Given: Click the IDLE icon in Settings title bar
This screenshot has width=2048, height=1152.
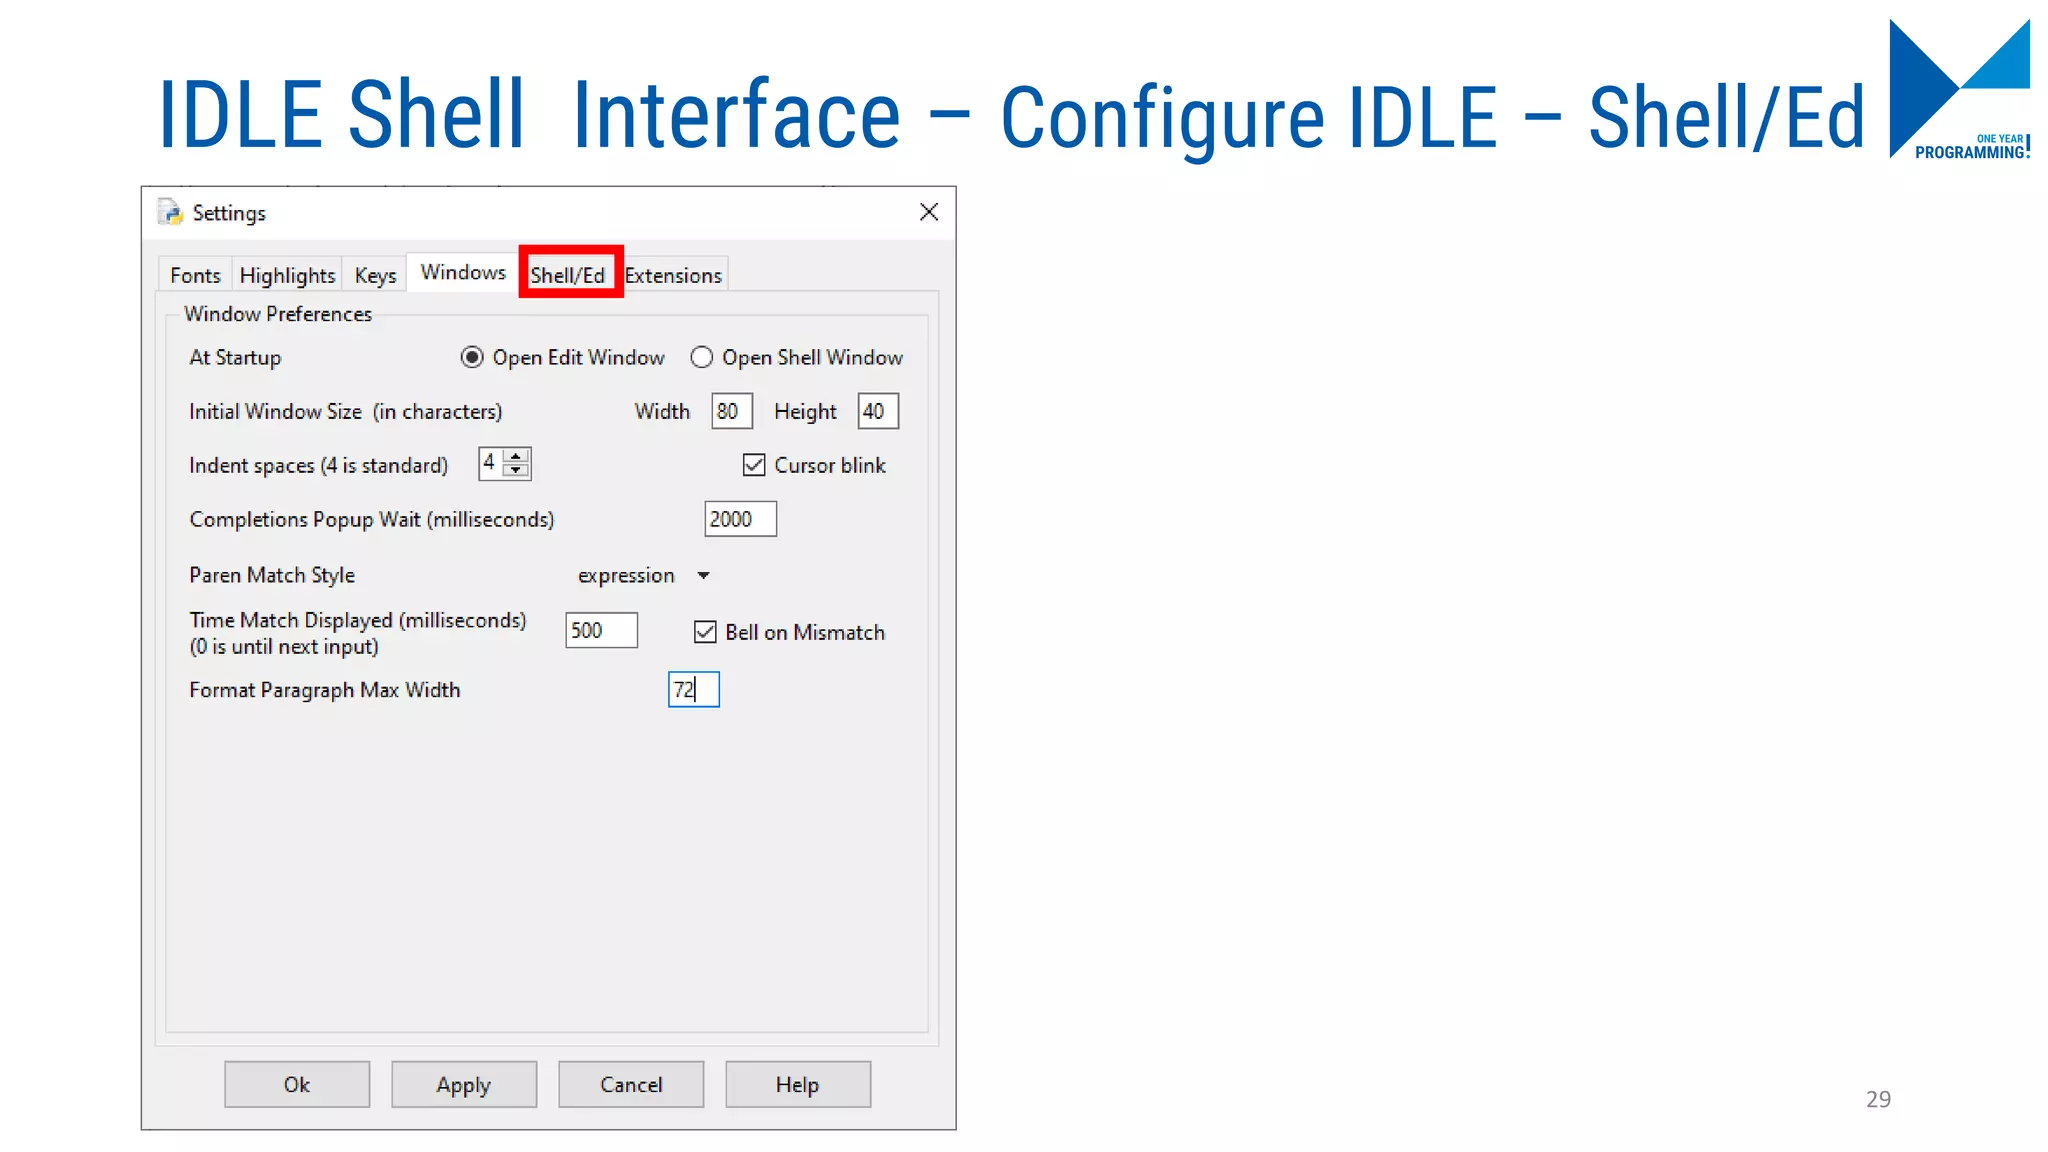Looking at the screenshot, I should [170, 212].
